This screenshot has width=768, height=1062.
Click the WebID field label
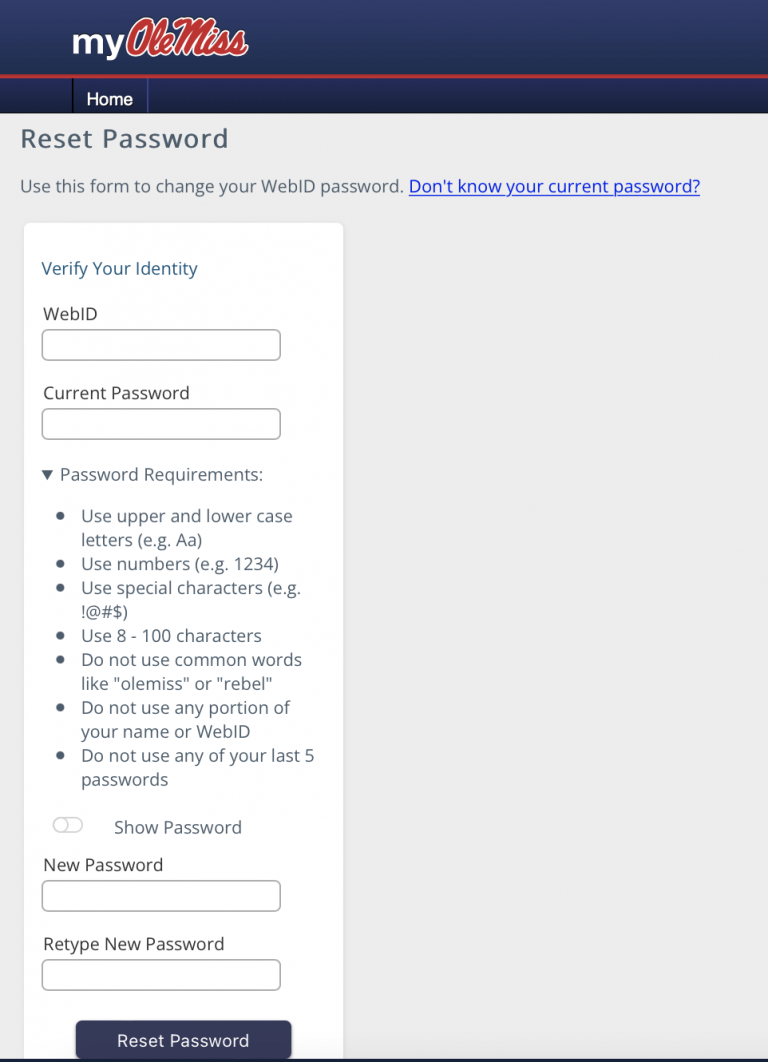pyautogui.click(x=70, y=314)
